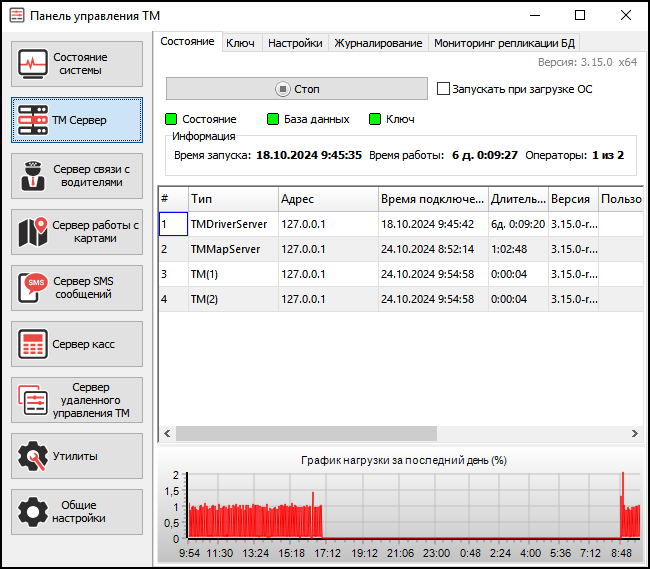Click the scroll right arrow of table
This screenshot has width=650, height=569.
click(635, 433)
